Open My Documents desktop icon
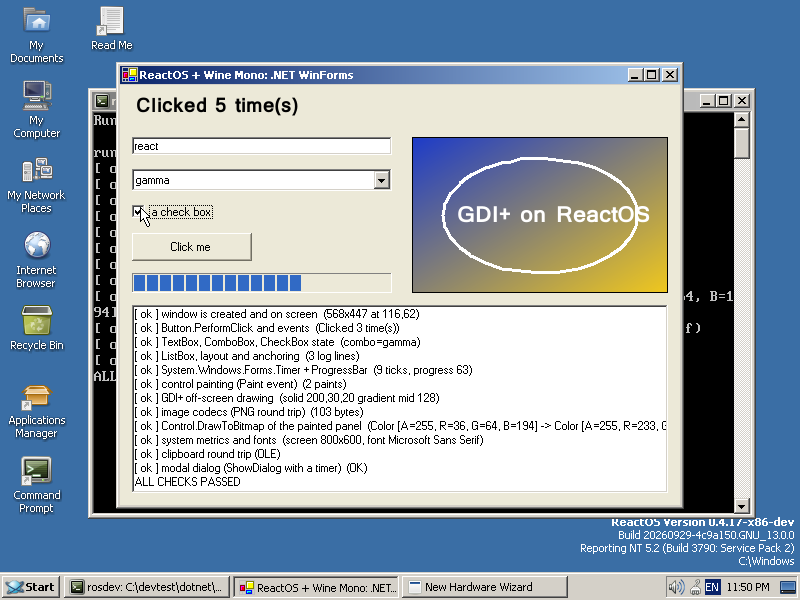800x600 pixels. (x=37, y=35)
